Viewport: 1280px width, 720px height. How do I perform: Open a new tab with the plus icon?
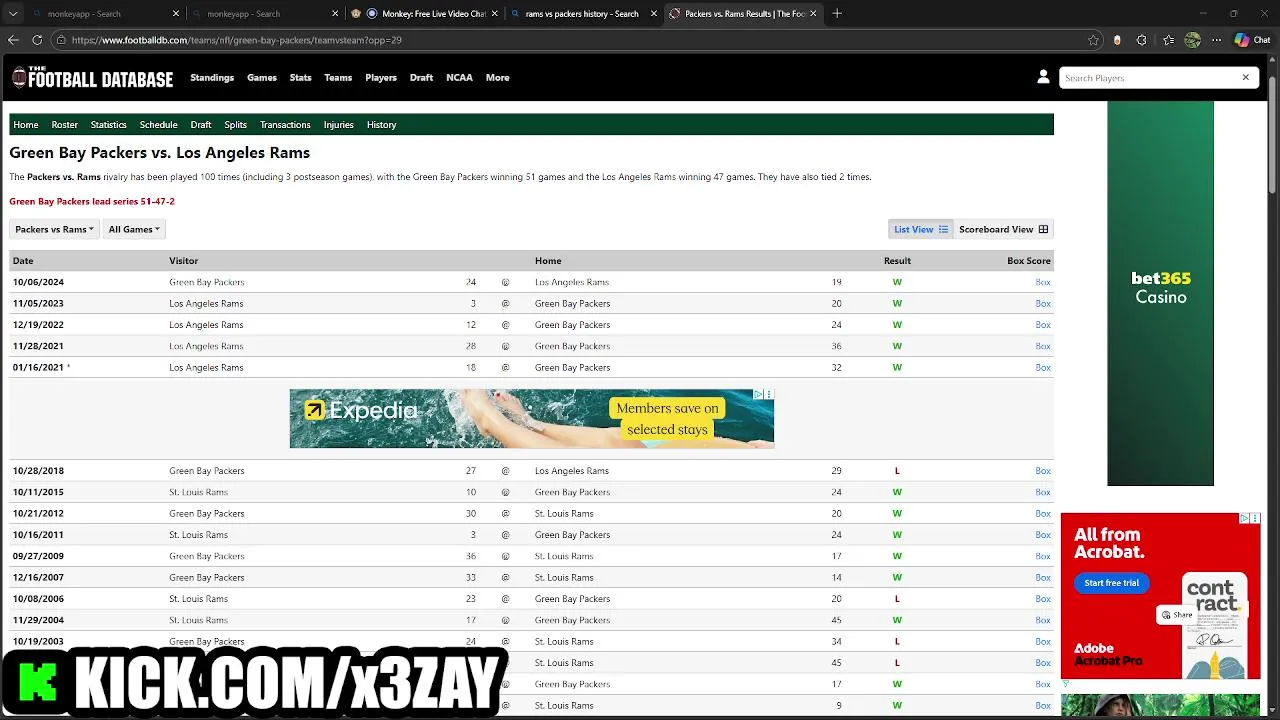point(837,14)
